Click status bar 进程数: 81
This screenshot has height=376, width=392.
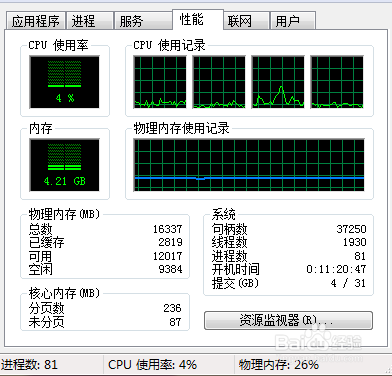click(29, 365)
